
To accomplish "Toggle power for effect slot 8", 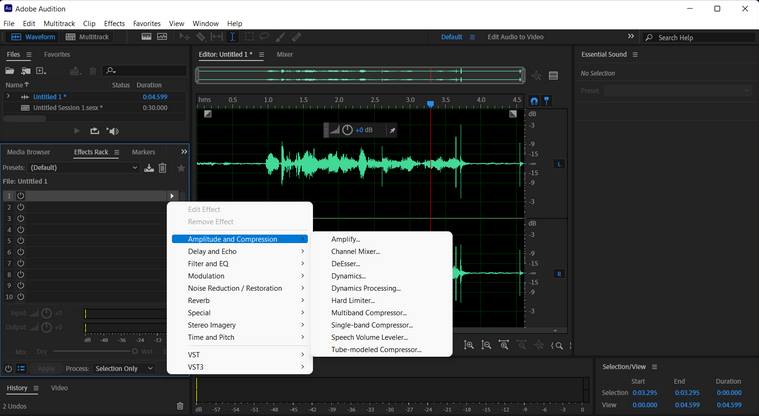I will (20, 275).
